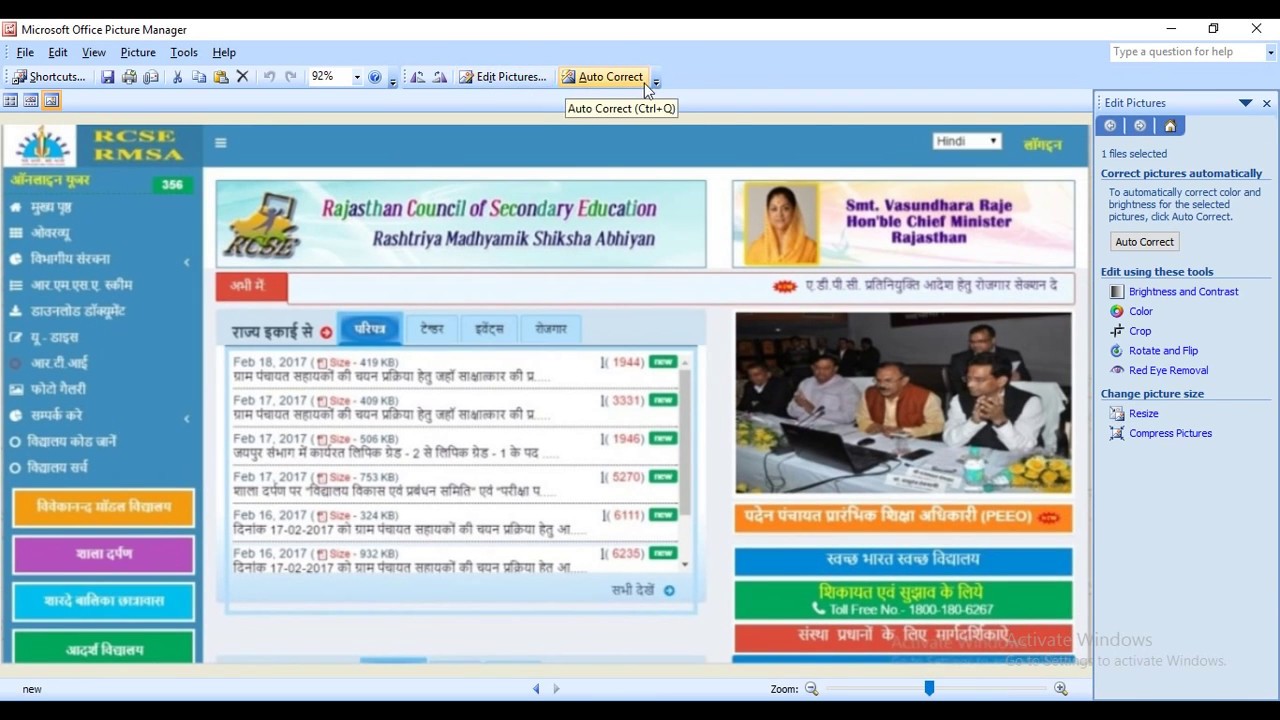Click the Delete X icon in toolbar
The width and height of the screenshot is (1280, 720).
(x=242, y=77)
